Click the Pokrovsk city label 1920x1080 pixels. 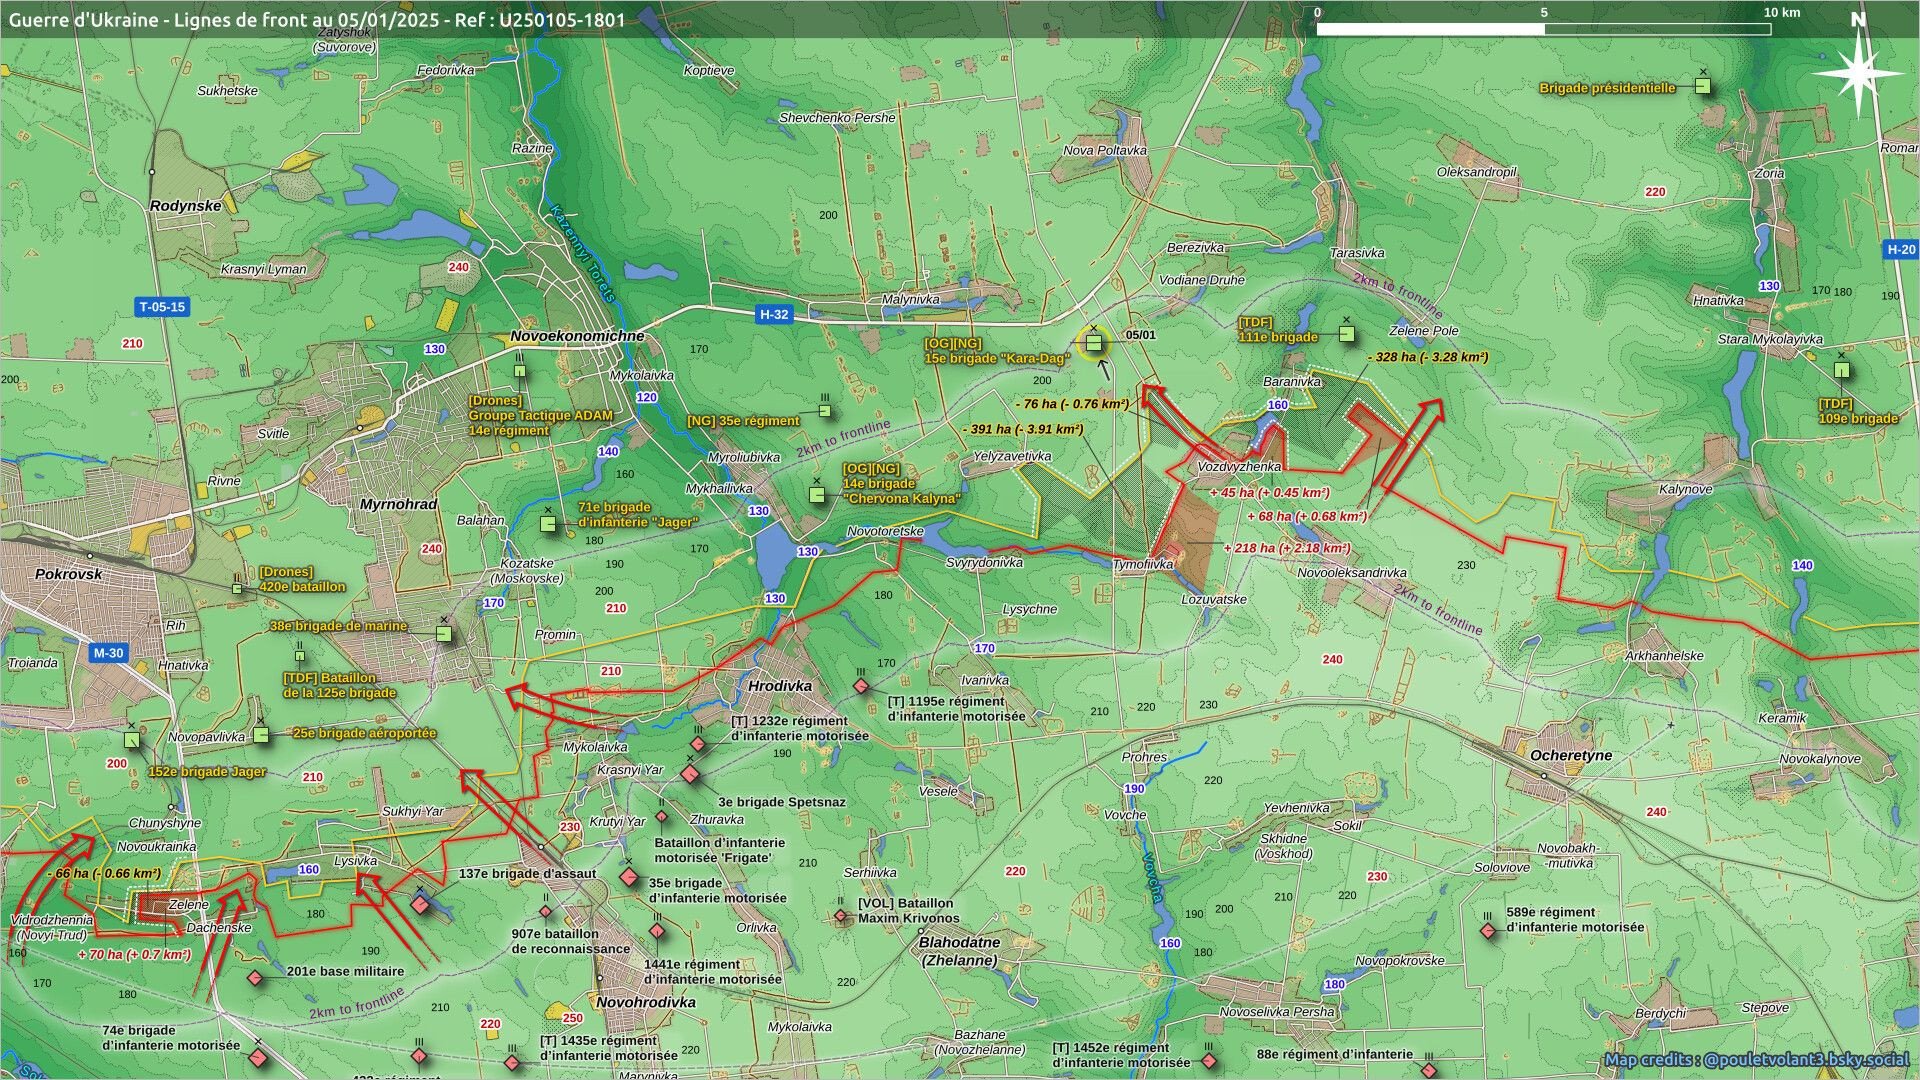(69, 574)
